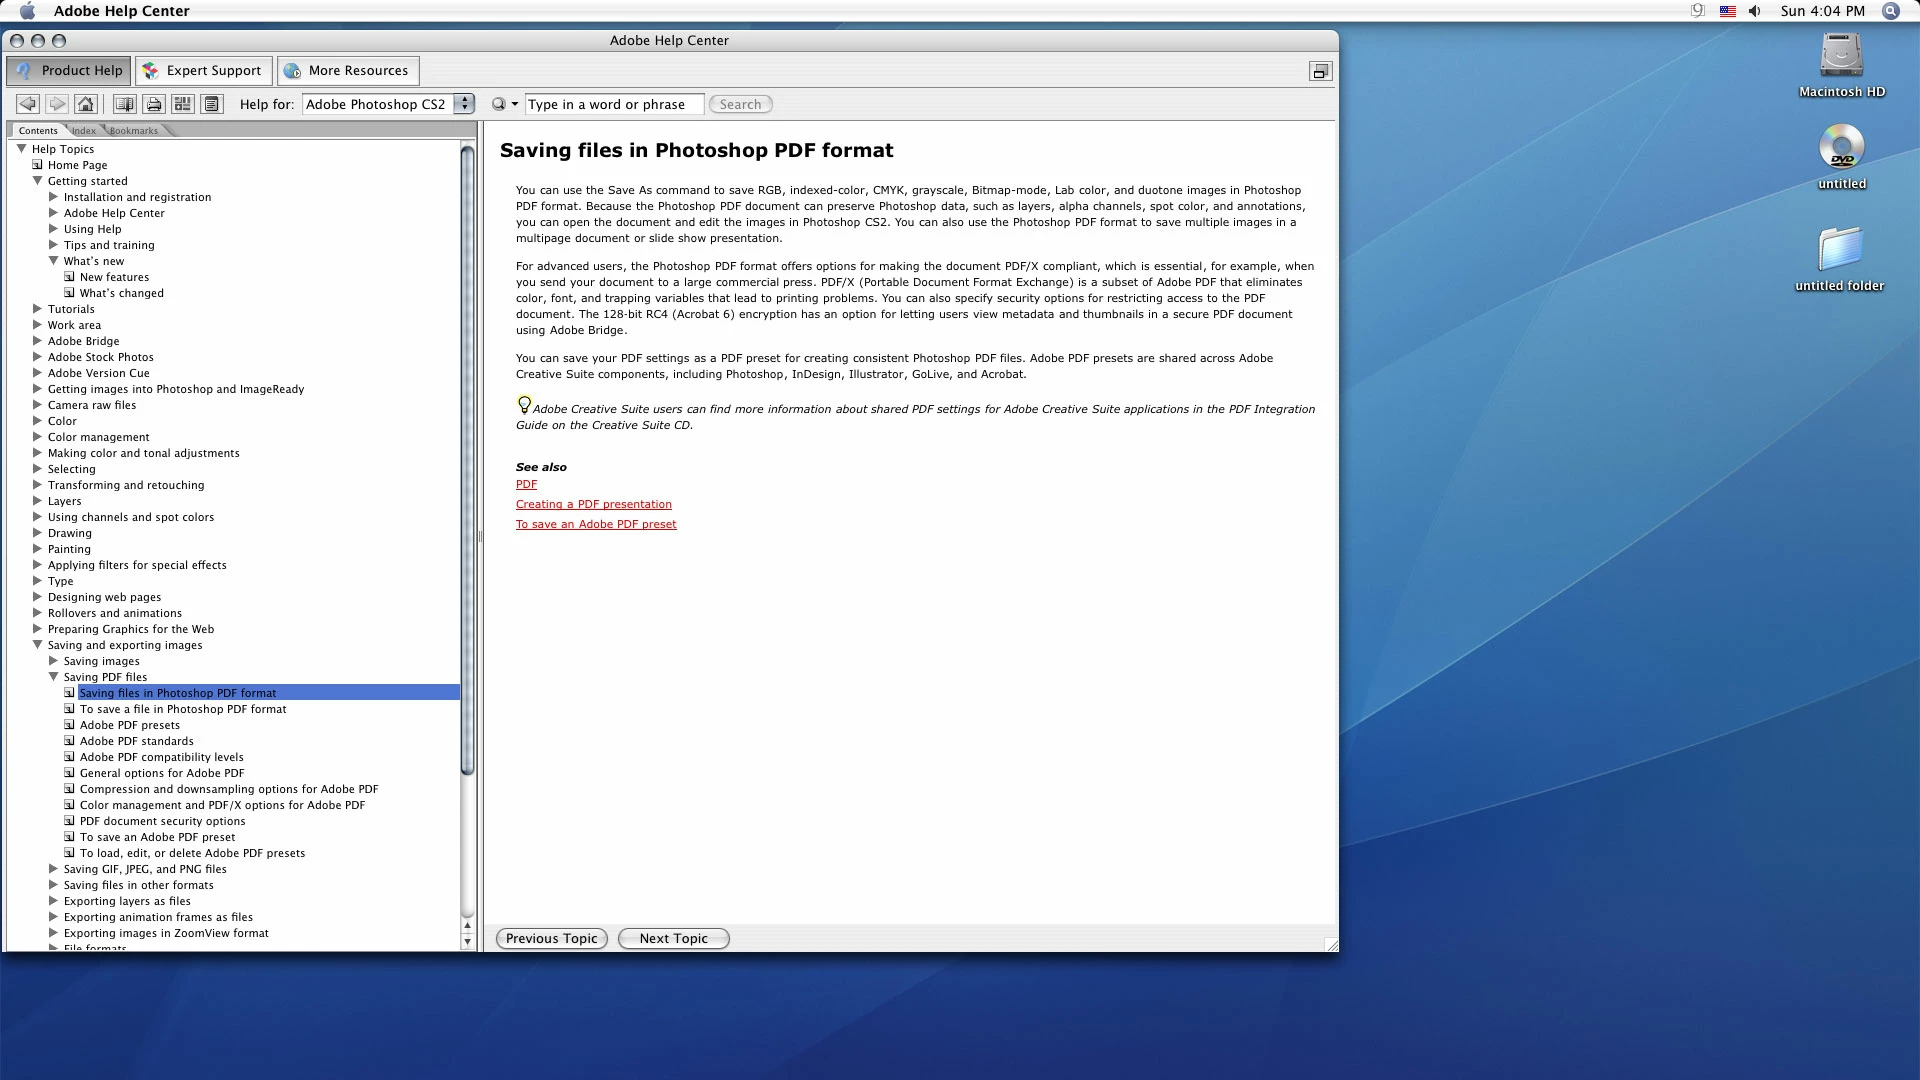The width and height of the screenshot is (1920, 1080).
Task: Switch to the Index tab
Action: click(x=84, y=131)
